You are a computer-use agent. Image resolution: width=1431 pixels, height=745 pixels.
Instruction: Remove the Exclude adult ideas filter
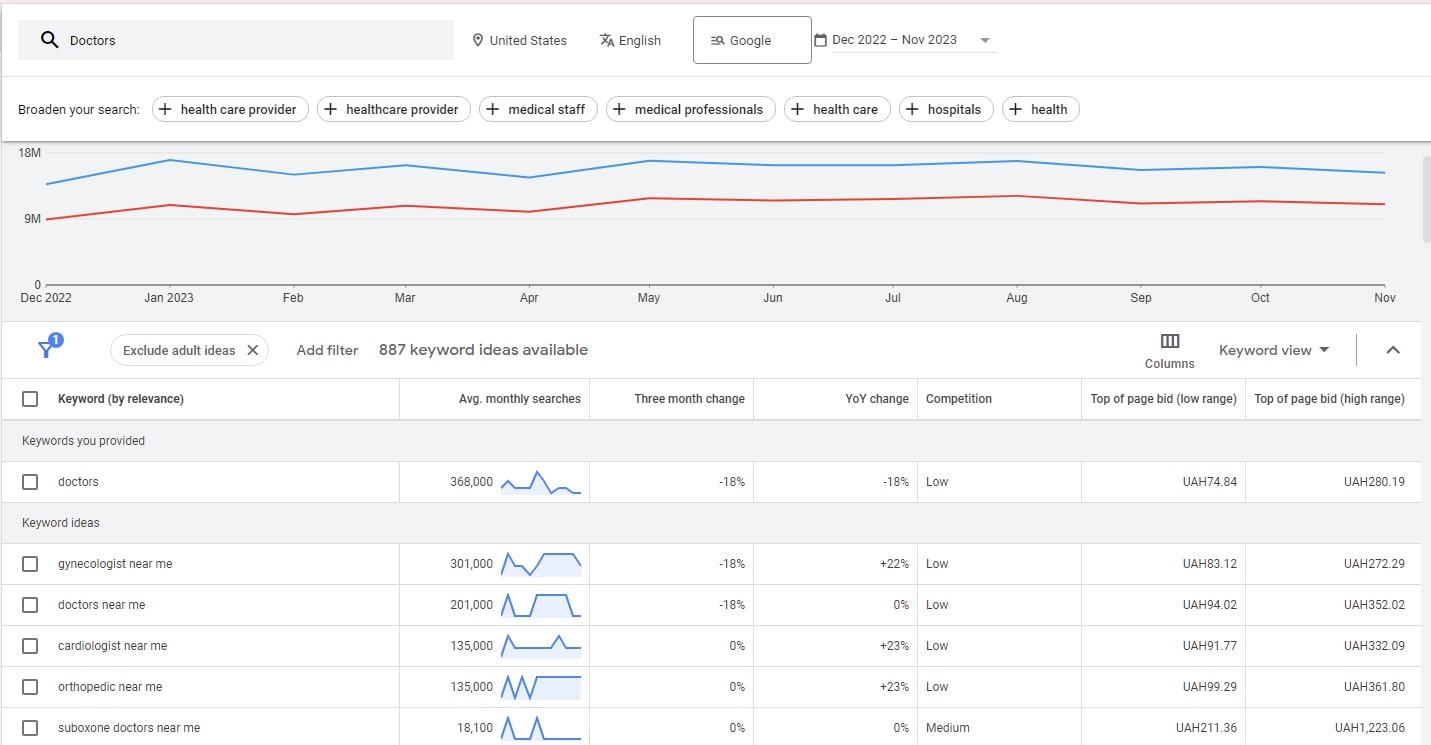(252, 350)
